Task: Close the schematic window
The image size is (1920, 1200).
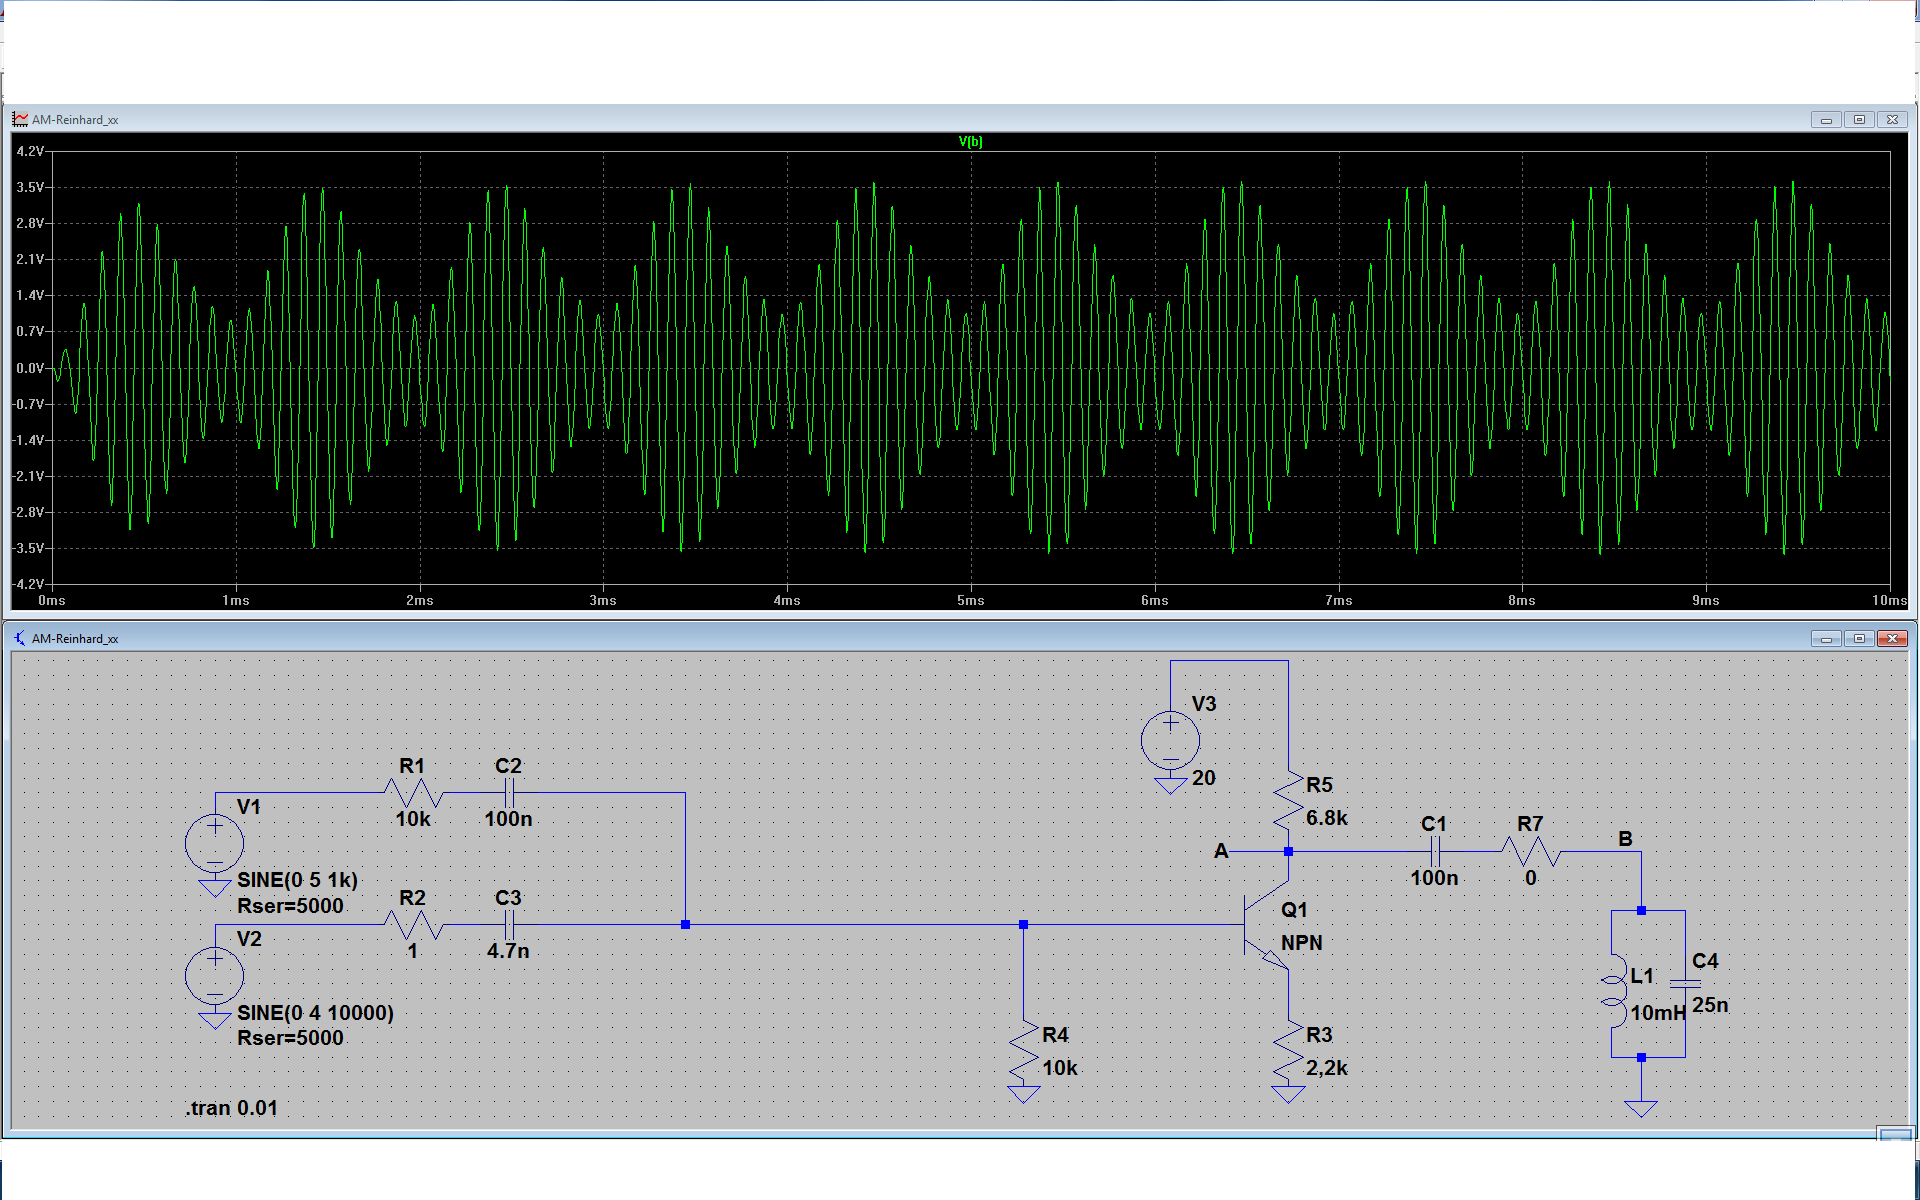Action: click(x=1892, y=638)
